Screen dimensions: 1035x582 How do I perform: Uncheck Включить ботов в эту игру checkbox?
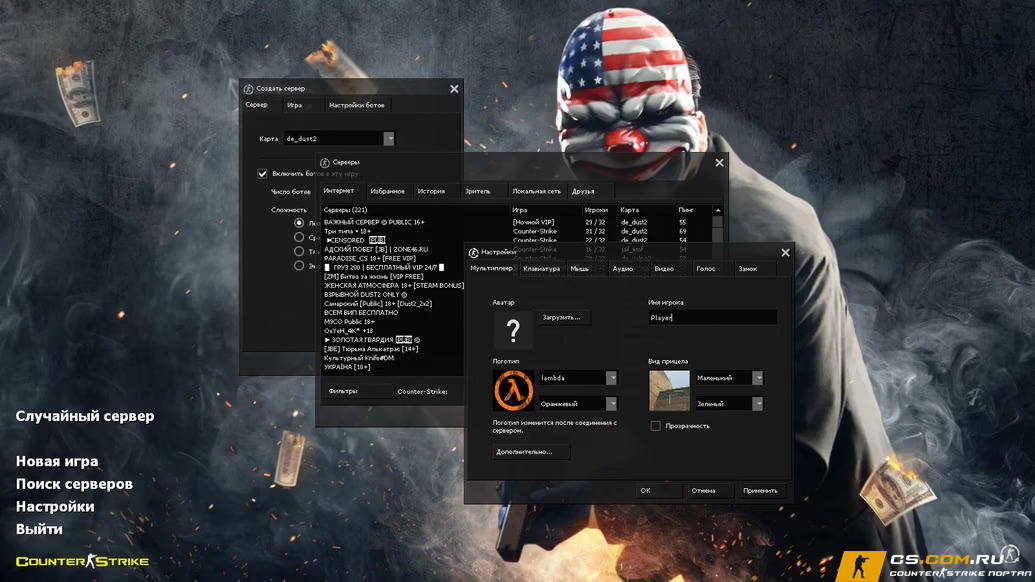[x=262, y=174]
